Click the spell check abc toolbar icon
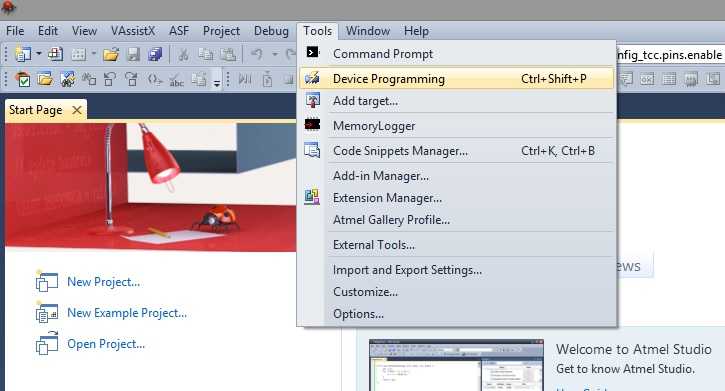Viewport: 725px width, 391px height. click(x=176, y=80)
